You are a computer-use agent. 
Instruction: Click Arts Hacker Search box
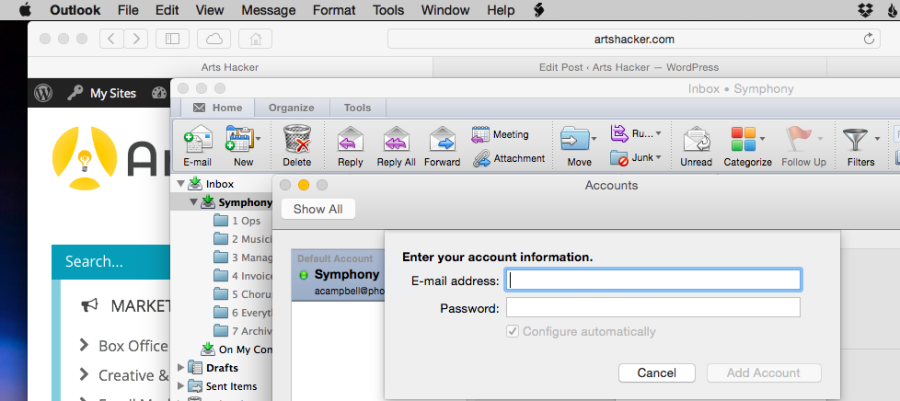111,262
